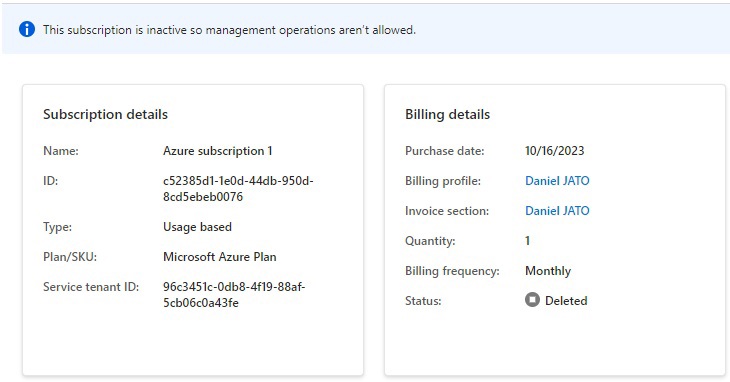Viewport: 730px width, 382px height.
Task: Select the quantity value 1
Action: point(527,241)
